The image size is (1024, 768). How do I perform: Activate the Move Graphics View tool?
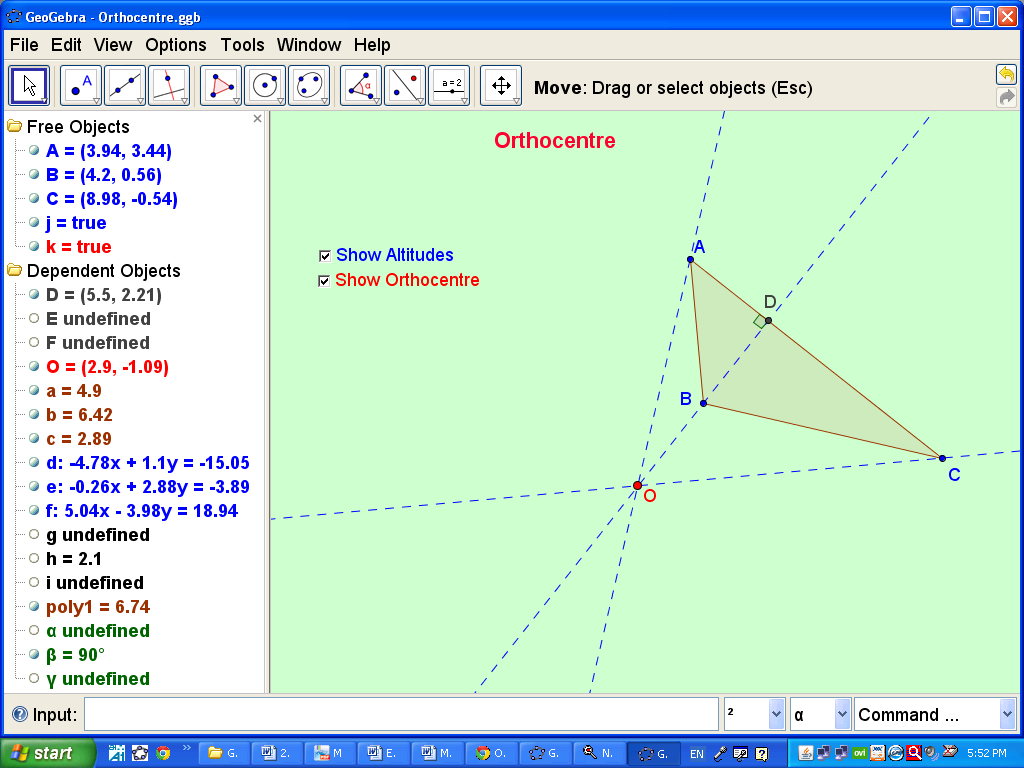[500, 85]
